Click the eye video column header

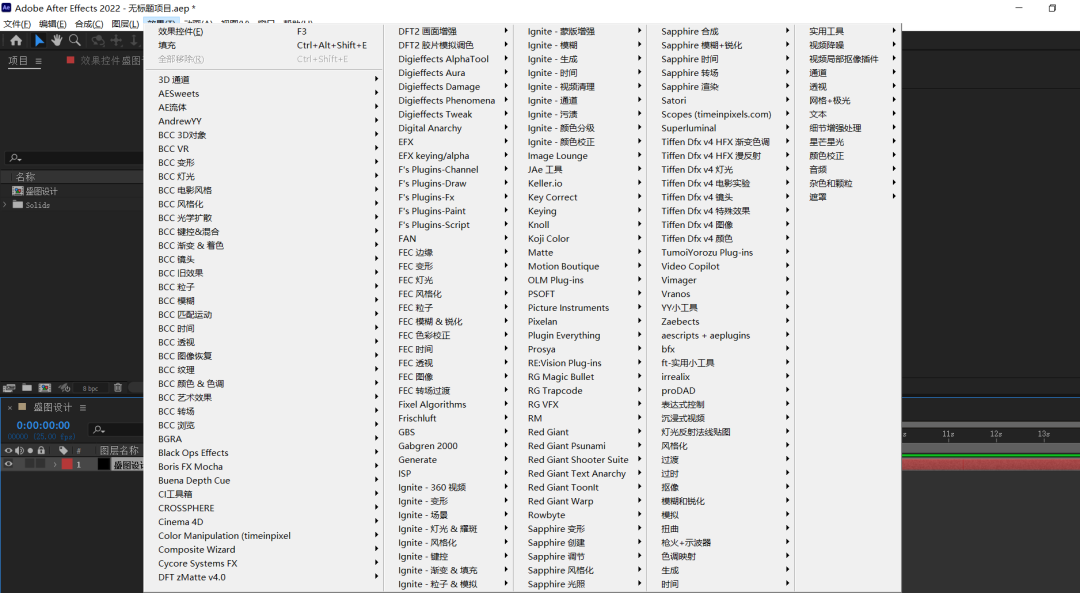pos(8,450)
